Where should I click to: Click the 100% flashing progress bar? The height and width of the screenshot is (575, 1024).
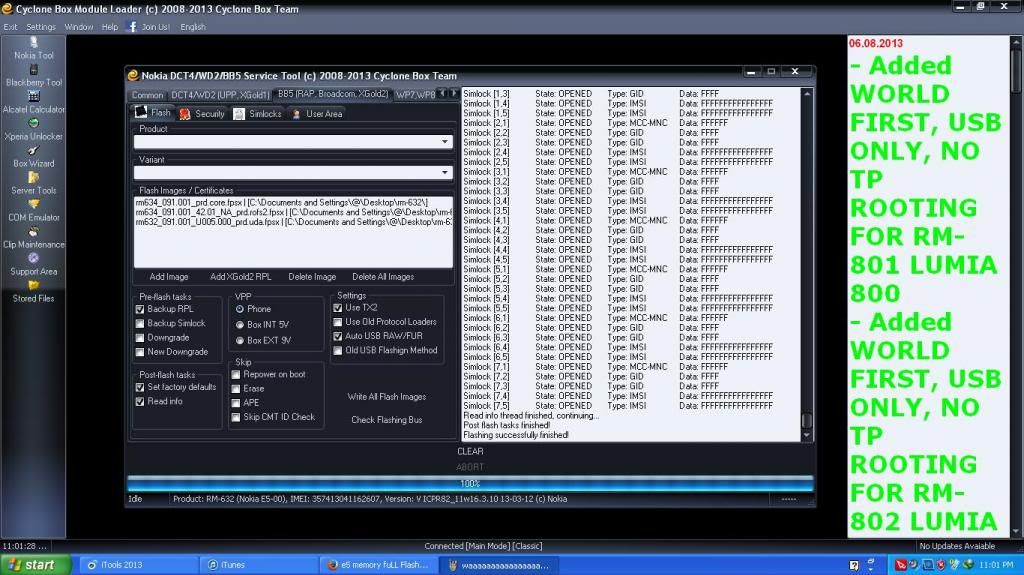pos(469,483)
